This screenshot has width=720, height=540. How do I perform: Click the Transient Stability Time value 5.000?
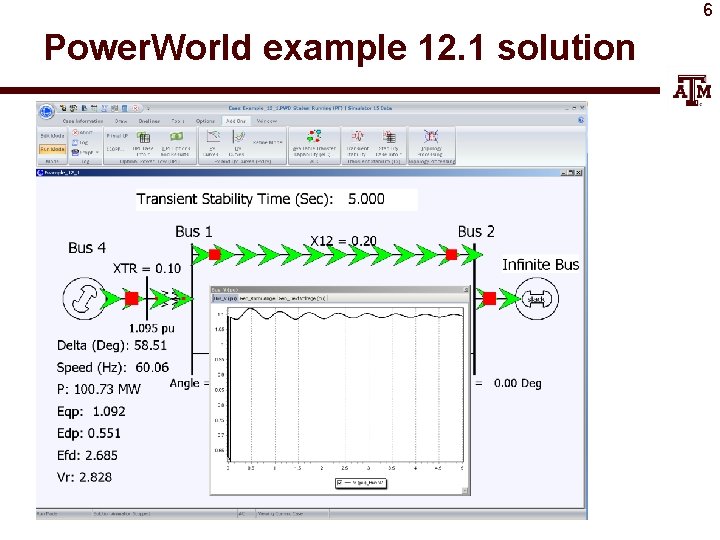(x=366, y=199)
